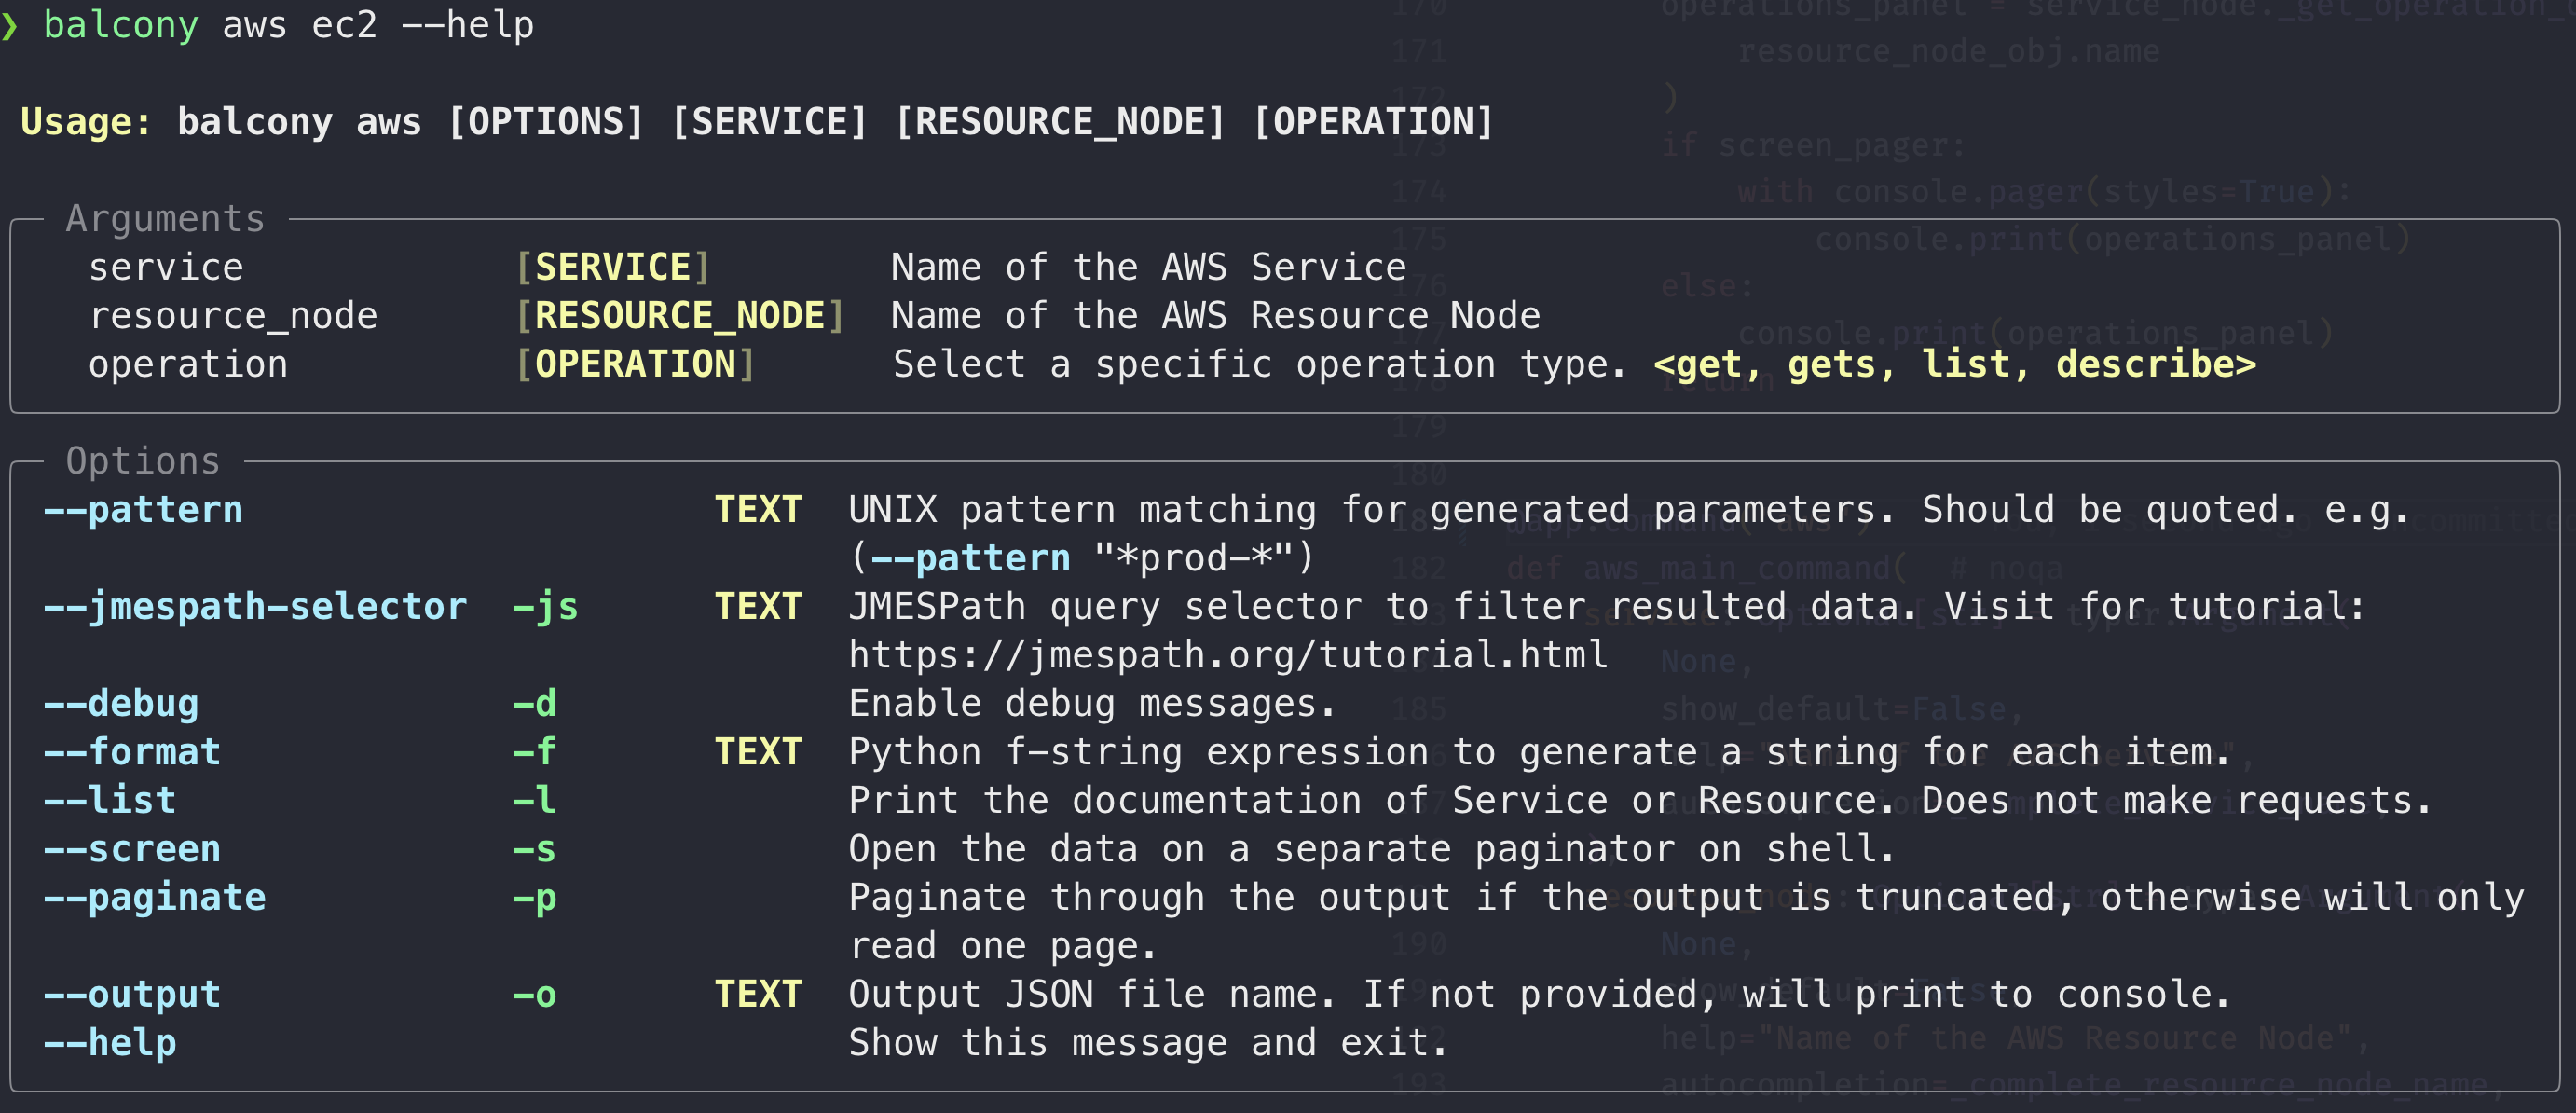
Task: Click the 'Arguments' panel title
Action: point(165,218)
